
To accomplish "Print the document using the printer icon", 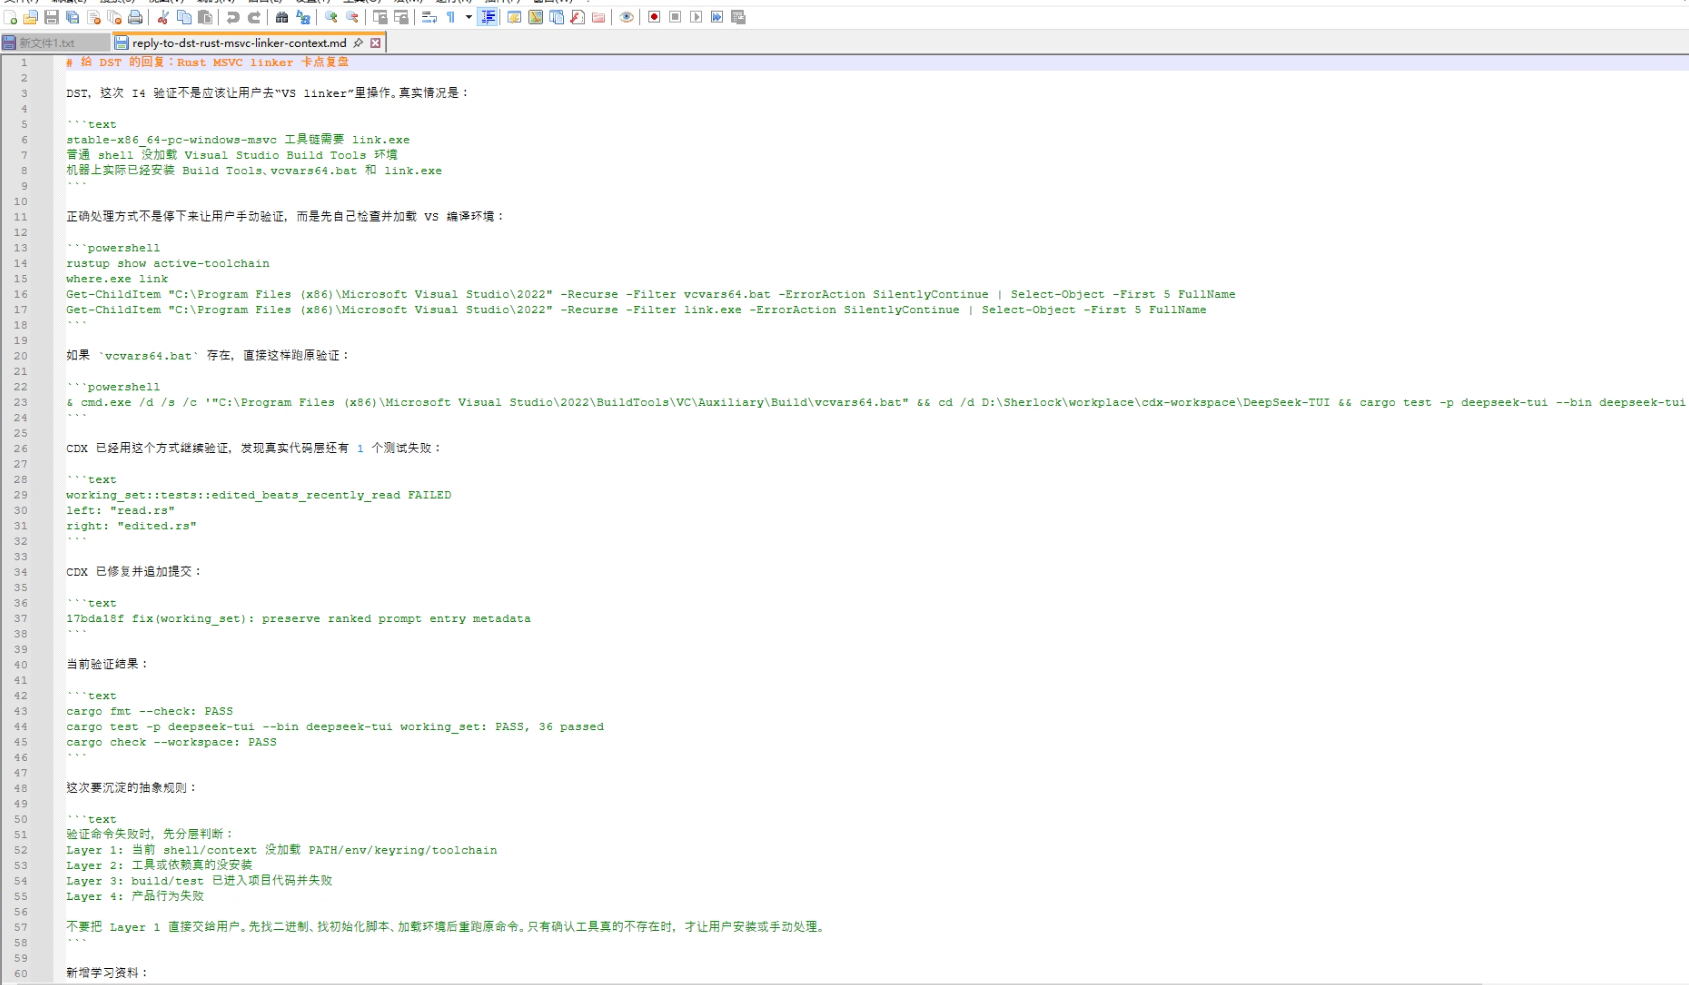I will click(x=136, y=17).
